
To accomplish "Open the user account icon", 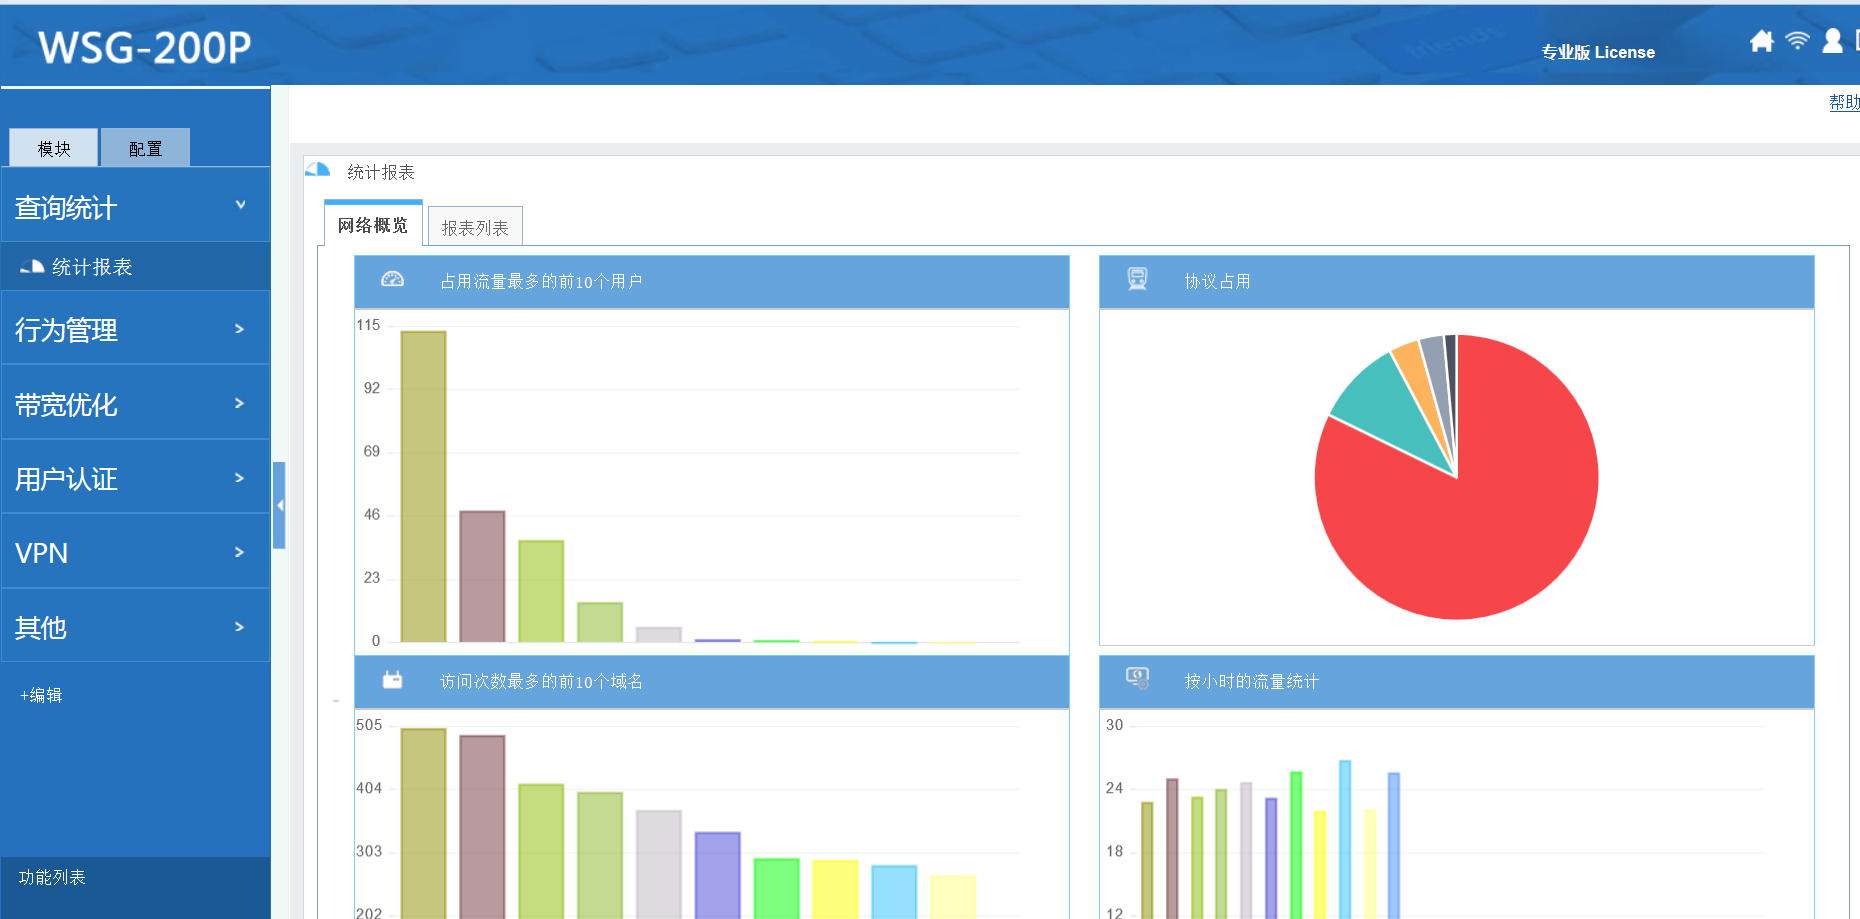I will coord(1832,41).
